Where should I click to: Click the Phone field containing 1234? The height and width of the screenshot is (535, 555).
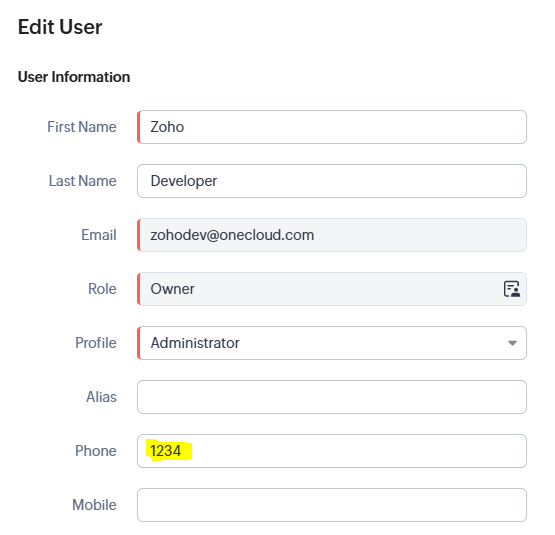click(332, 451)
